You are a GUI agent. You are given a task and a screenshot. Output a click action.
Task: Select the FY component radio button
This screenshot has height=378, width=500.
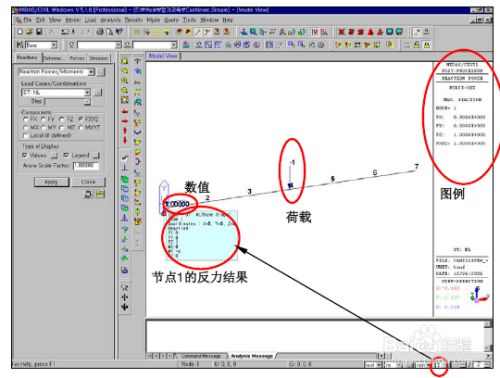pyautogui.click(x=43, y=119)
